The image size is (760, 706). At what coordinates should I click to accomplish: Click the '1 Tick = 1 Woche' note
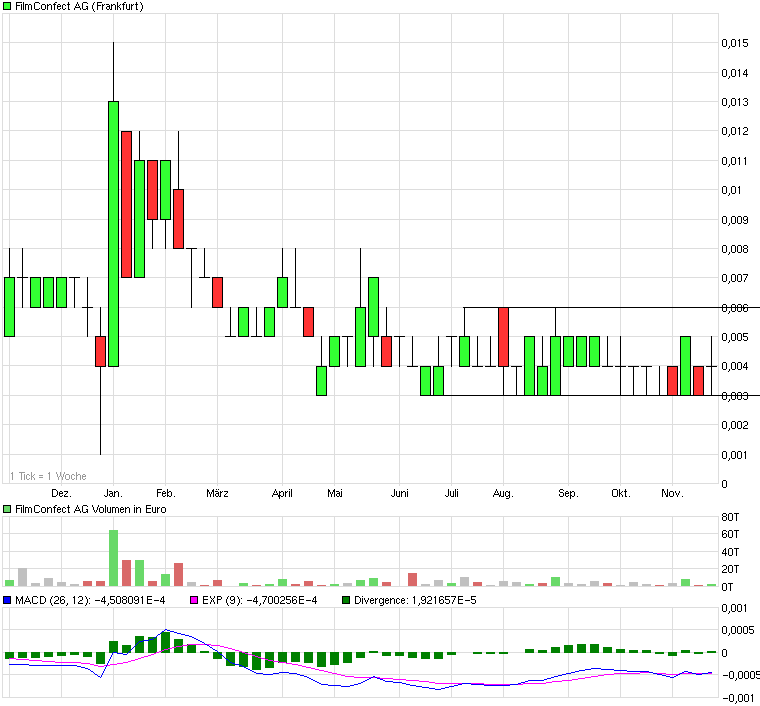click(x=48, y=476)
